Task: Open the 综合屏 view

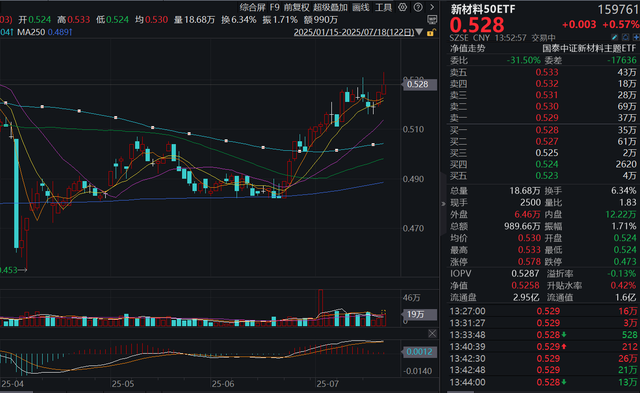Action: (252, 7)
